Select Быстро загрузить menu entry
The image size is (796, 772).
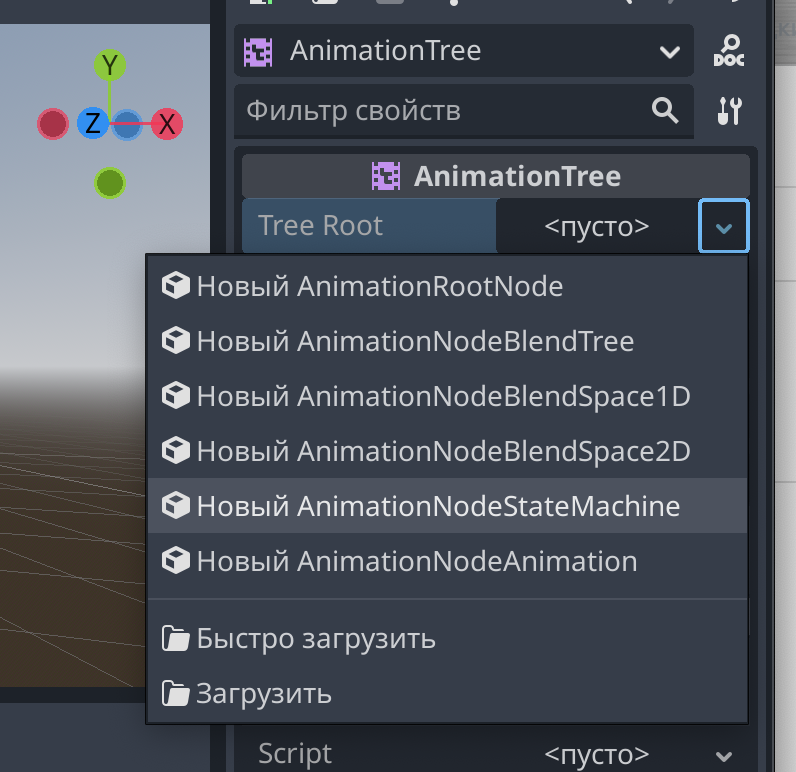(x=447, y=639)
